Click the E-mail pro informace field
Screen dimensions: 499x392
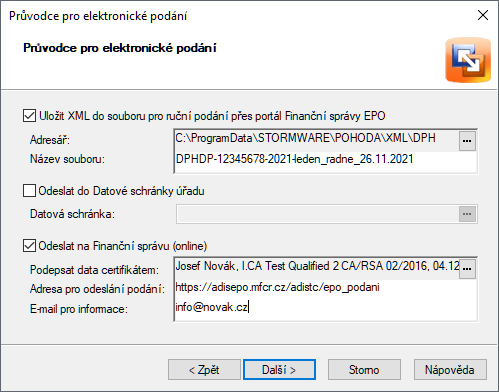coord(326,307)
